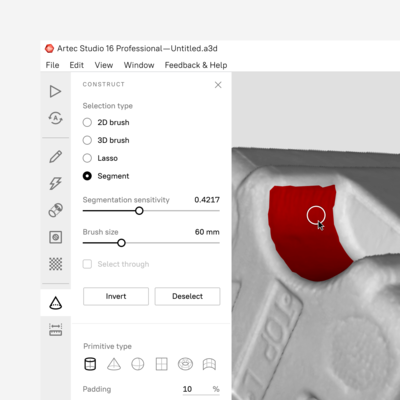Click the Artec Studio red logo icon
This screenshot has width=400, height=400.
coord(49,49)
